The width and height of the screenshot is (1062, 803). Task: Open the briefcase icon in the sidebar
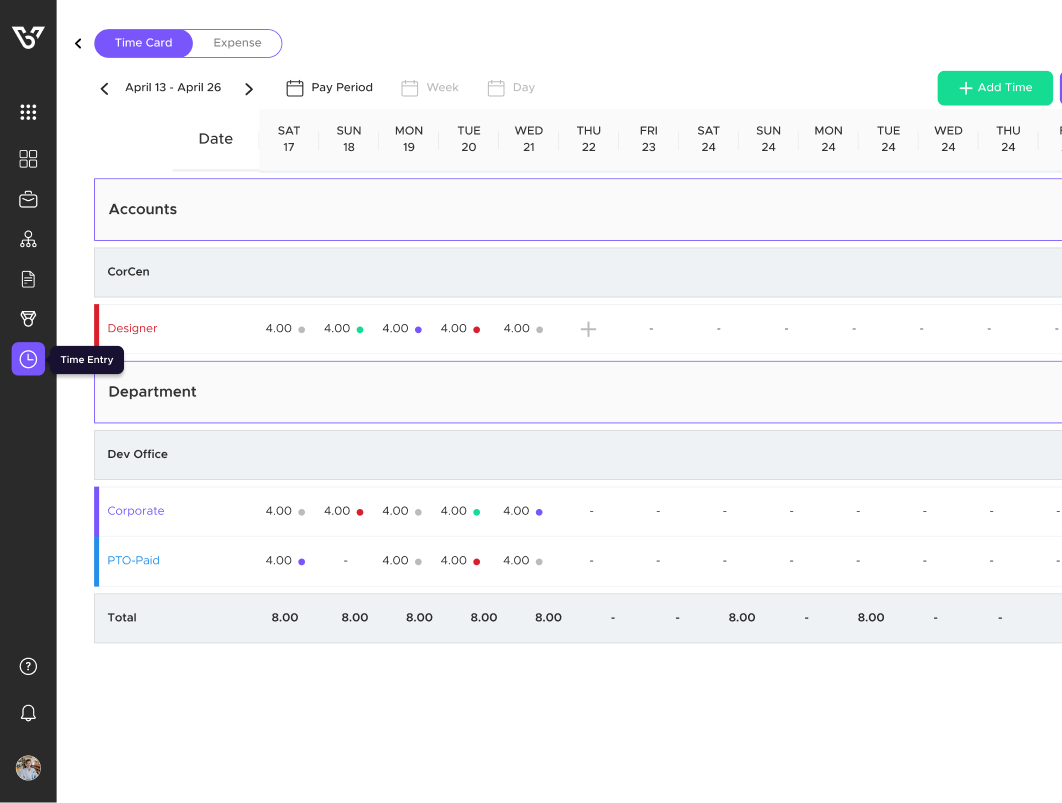28,199
